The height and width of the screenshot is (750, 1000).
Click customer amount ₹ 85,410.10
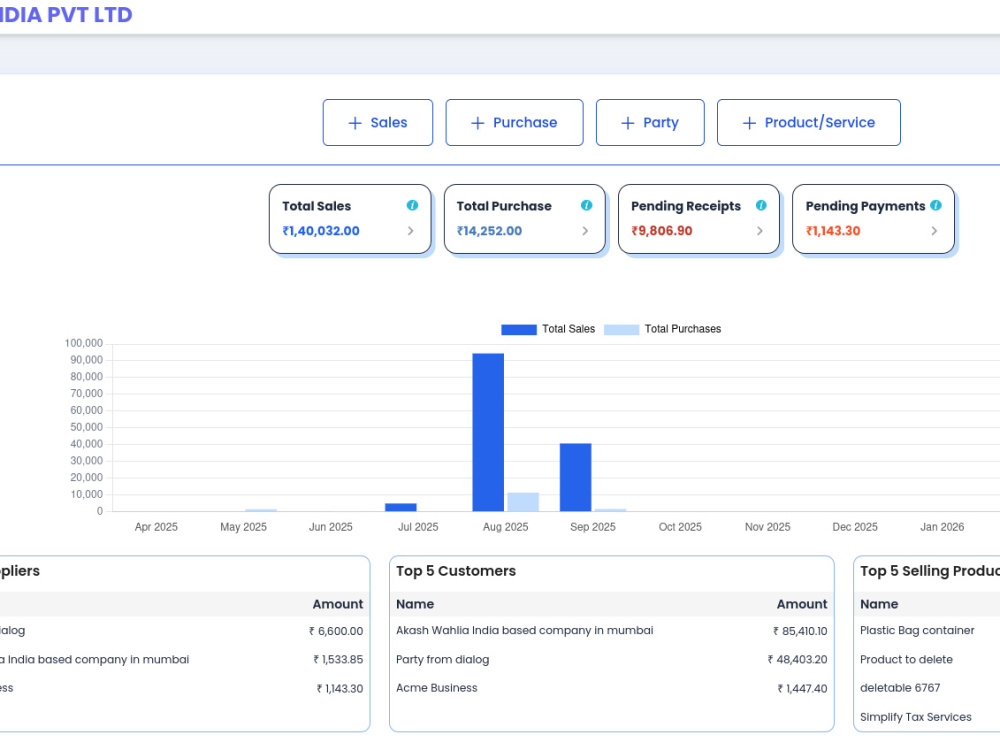(800, 631)
